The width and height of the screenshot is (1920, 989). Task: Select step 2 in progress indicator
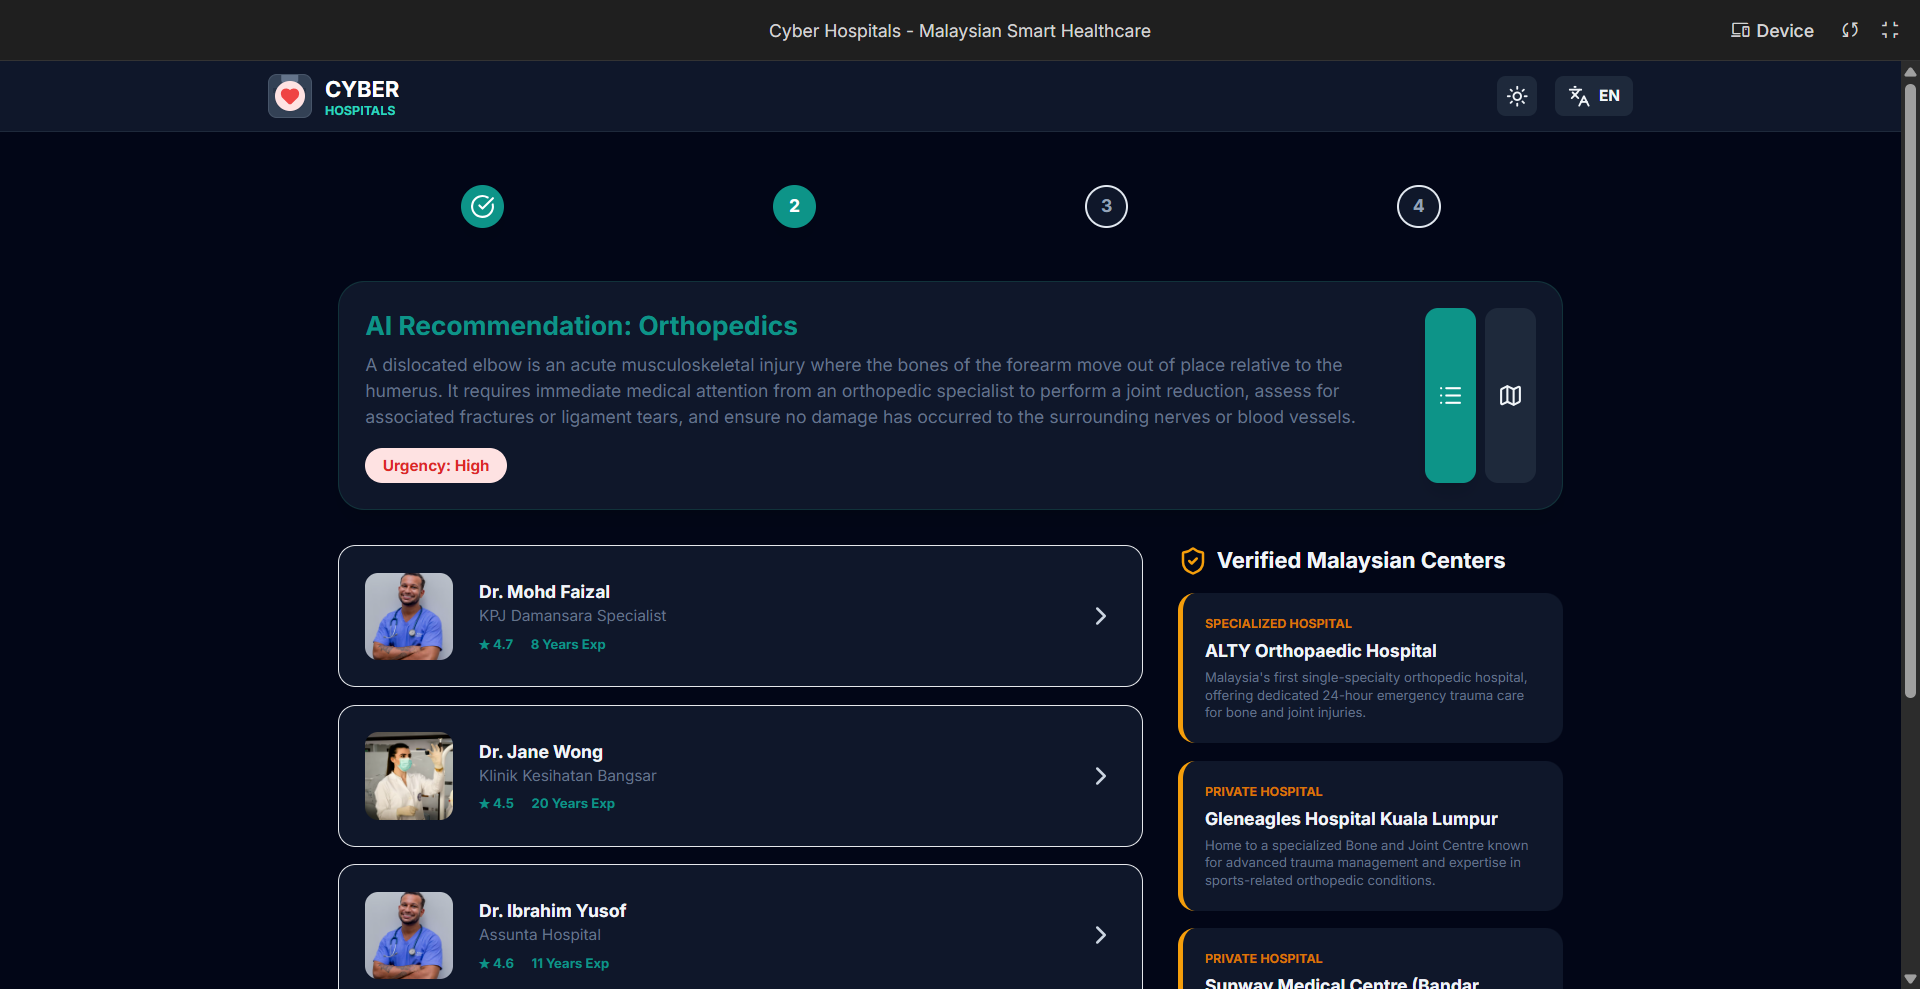pyautogui.click(x=794, y=207)
